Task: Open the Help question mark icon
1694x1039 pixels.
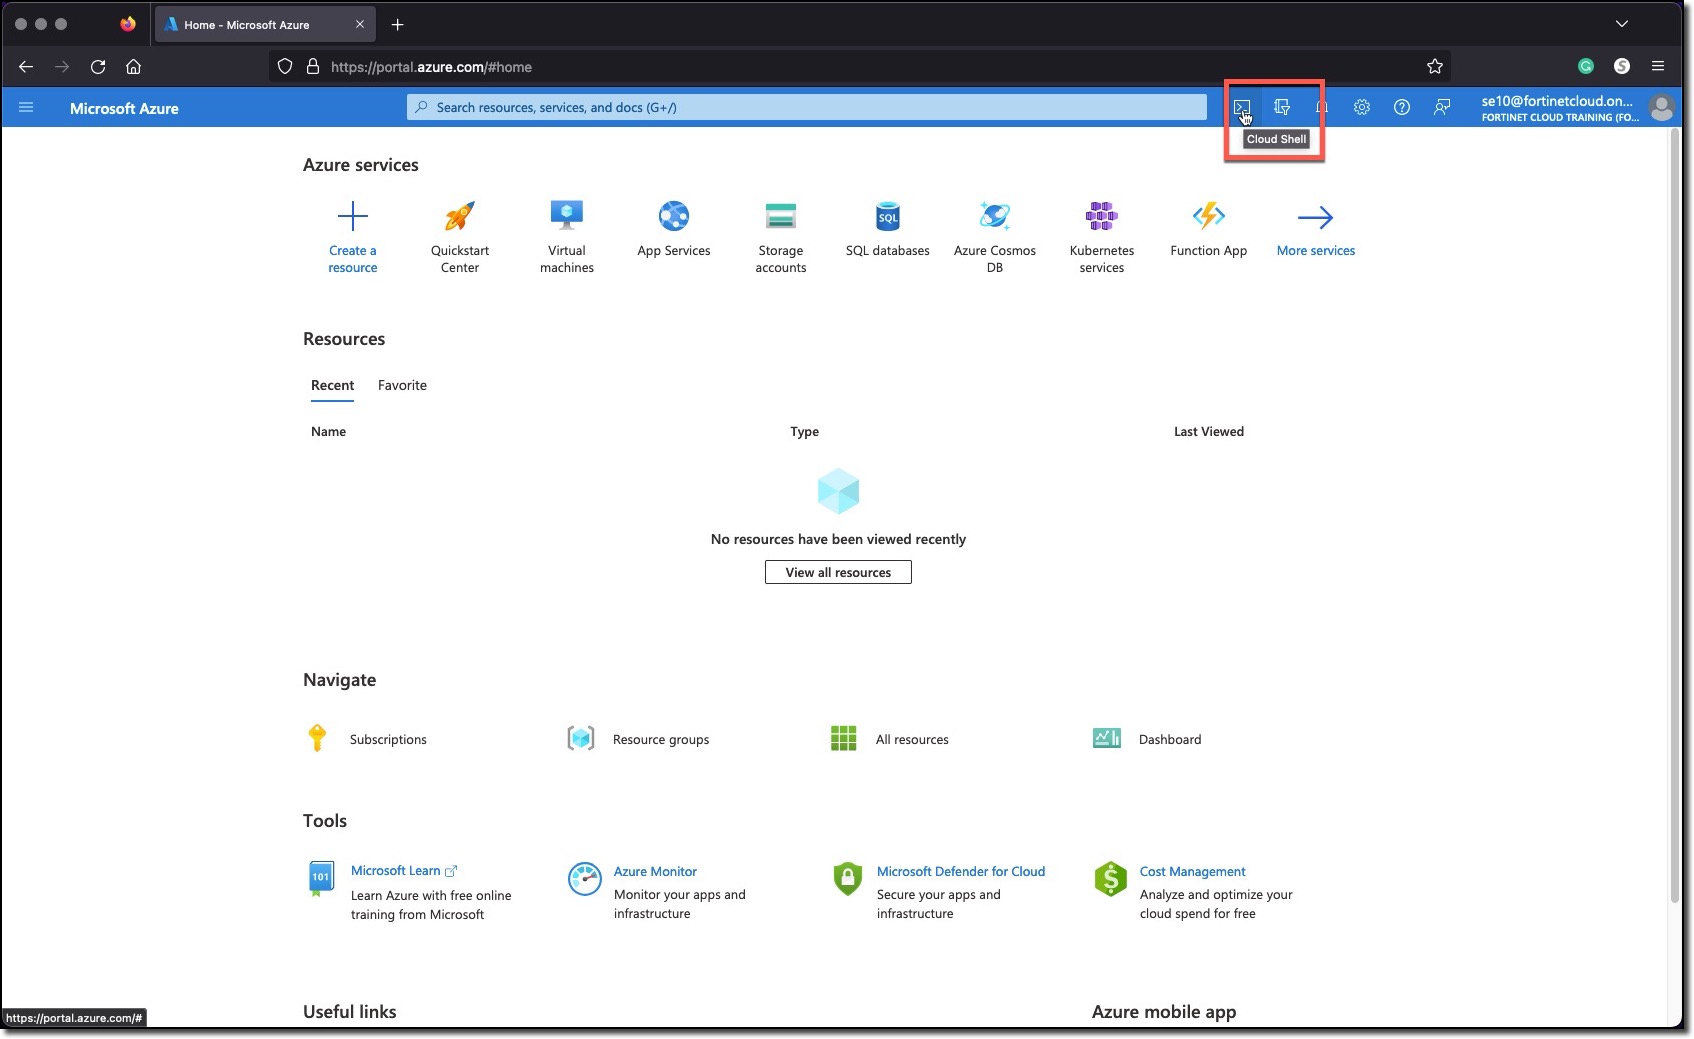Action: 1402,107
